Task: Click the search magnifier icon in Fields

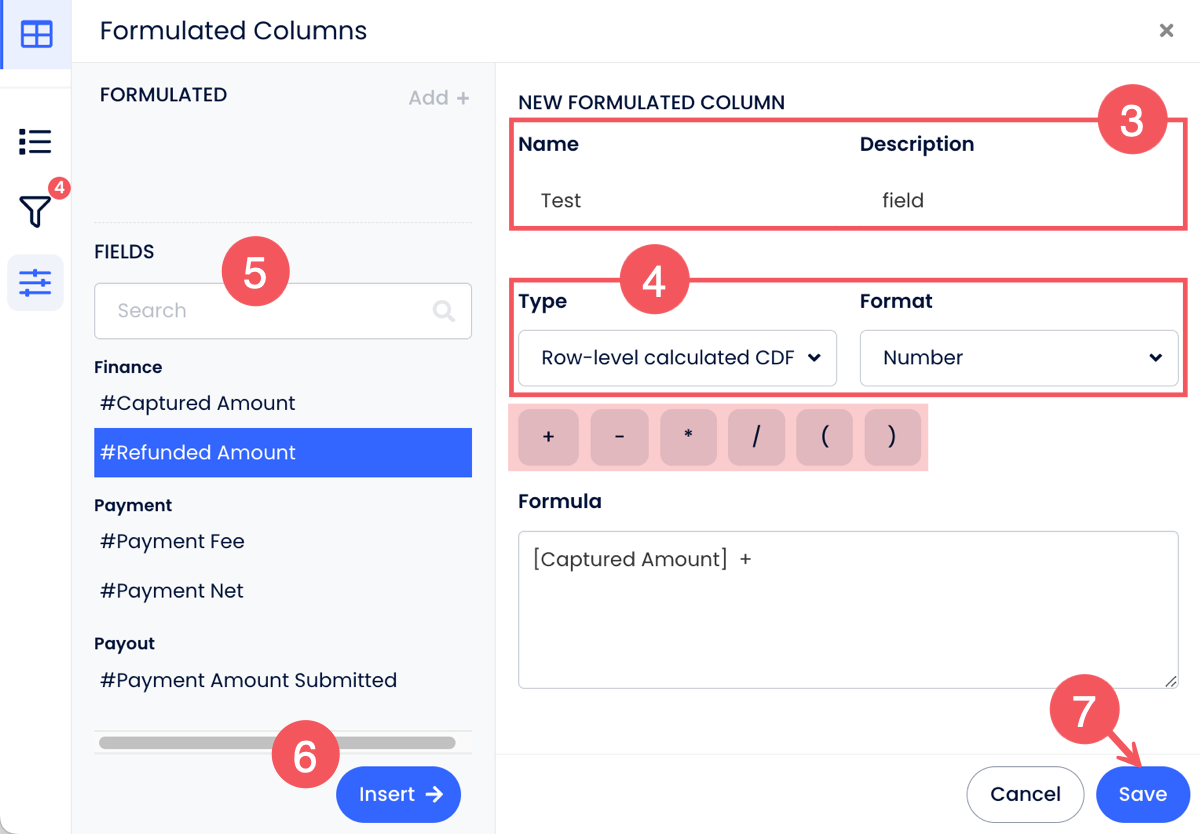Action: tap(443, 311)
